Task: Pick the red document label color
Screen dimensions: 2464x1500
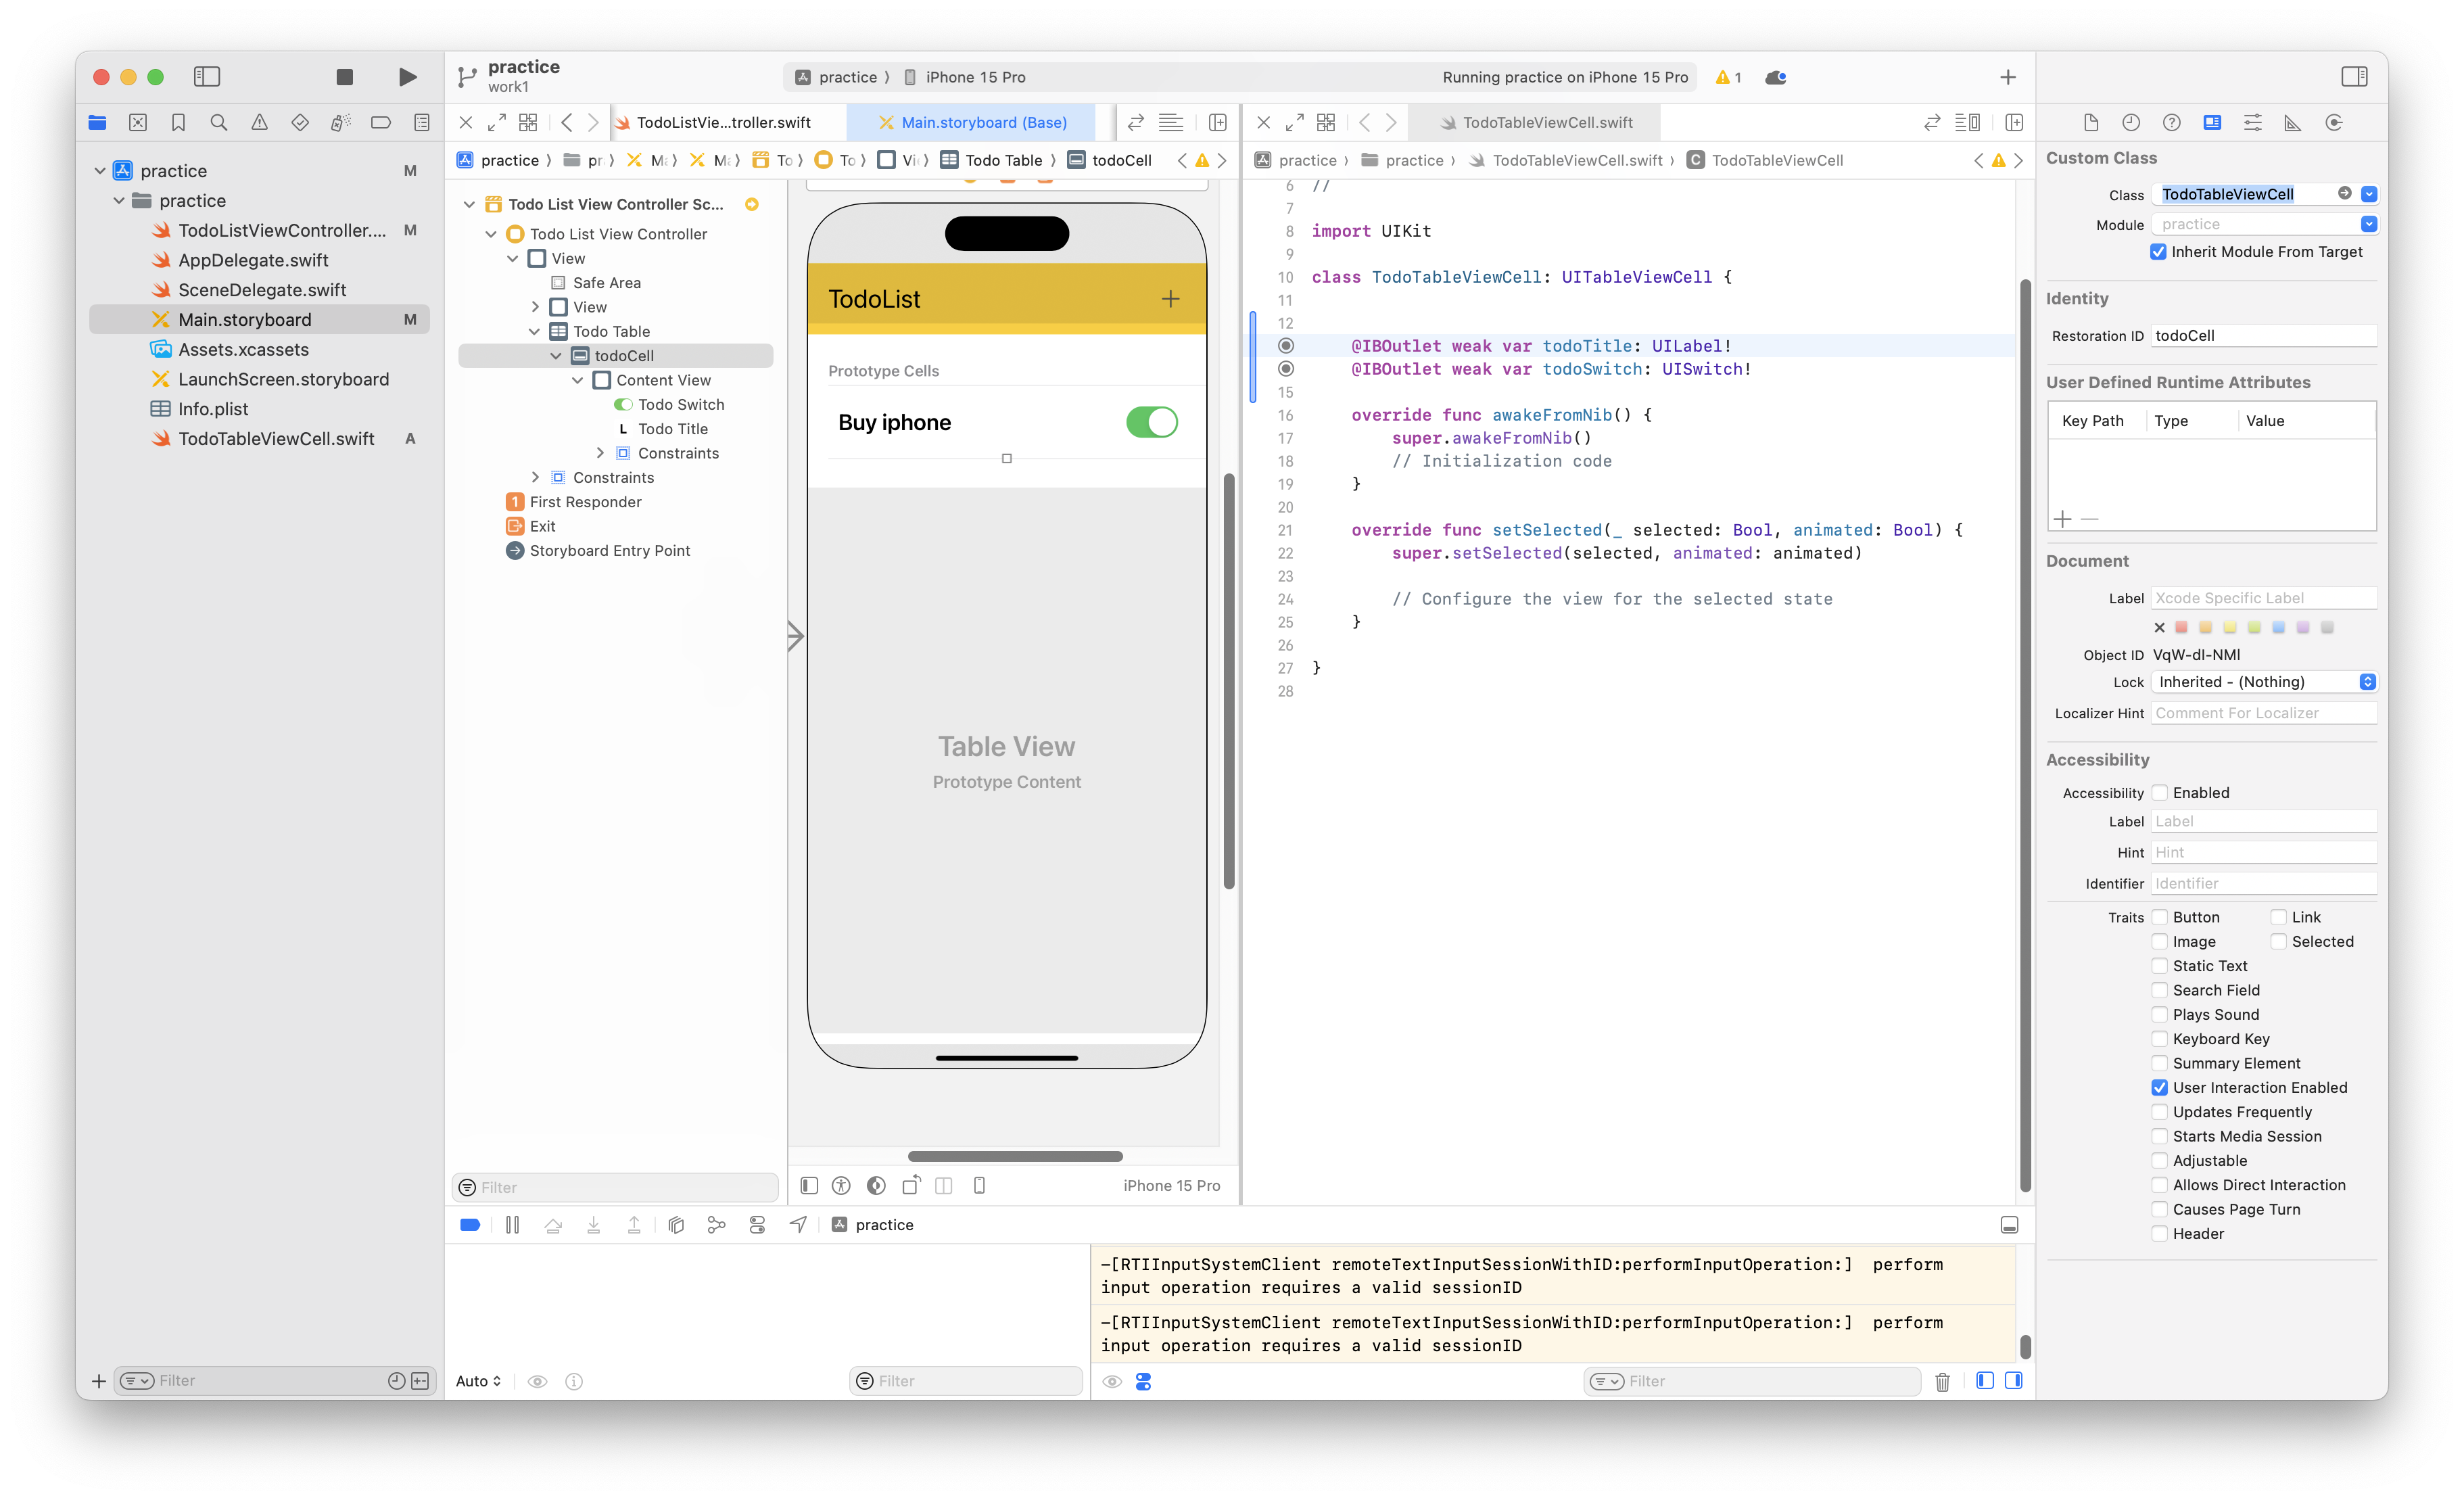Action: (x=2182, y=627)
